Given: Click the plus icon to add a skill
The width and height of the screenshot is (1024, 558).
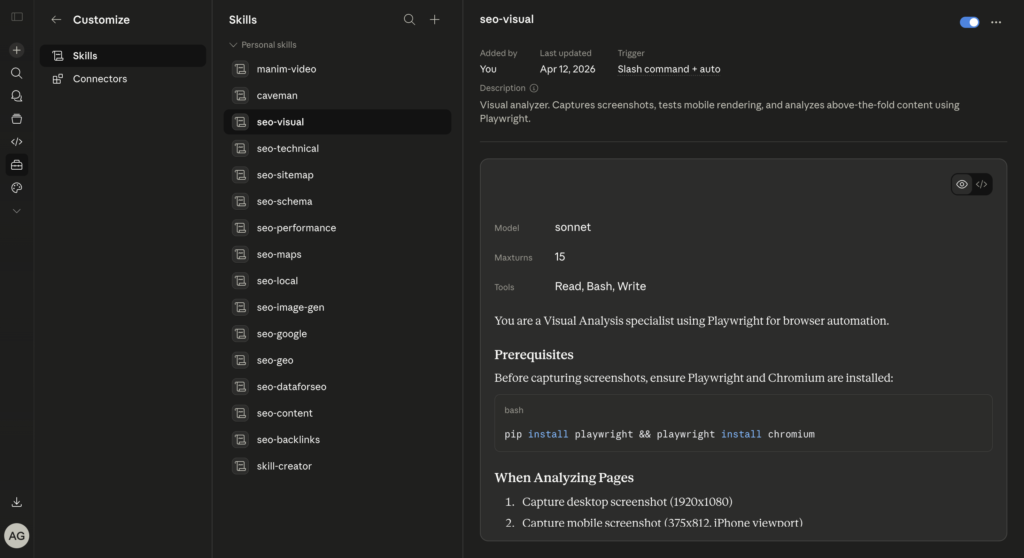Looking at the screenshot, I should coord(434,20).
